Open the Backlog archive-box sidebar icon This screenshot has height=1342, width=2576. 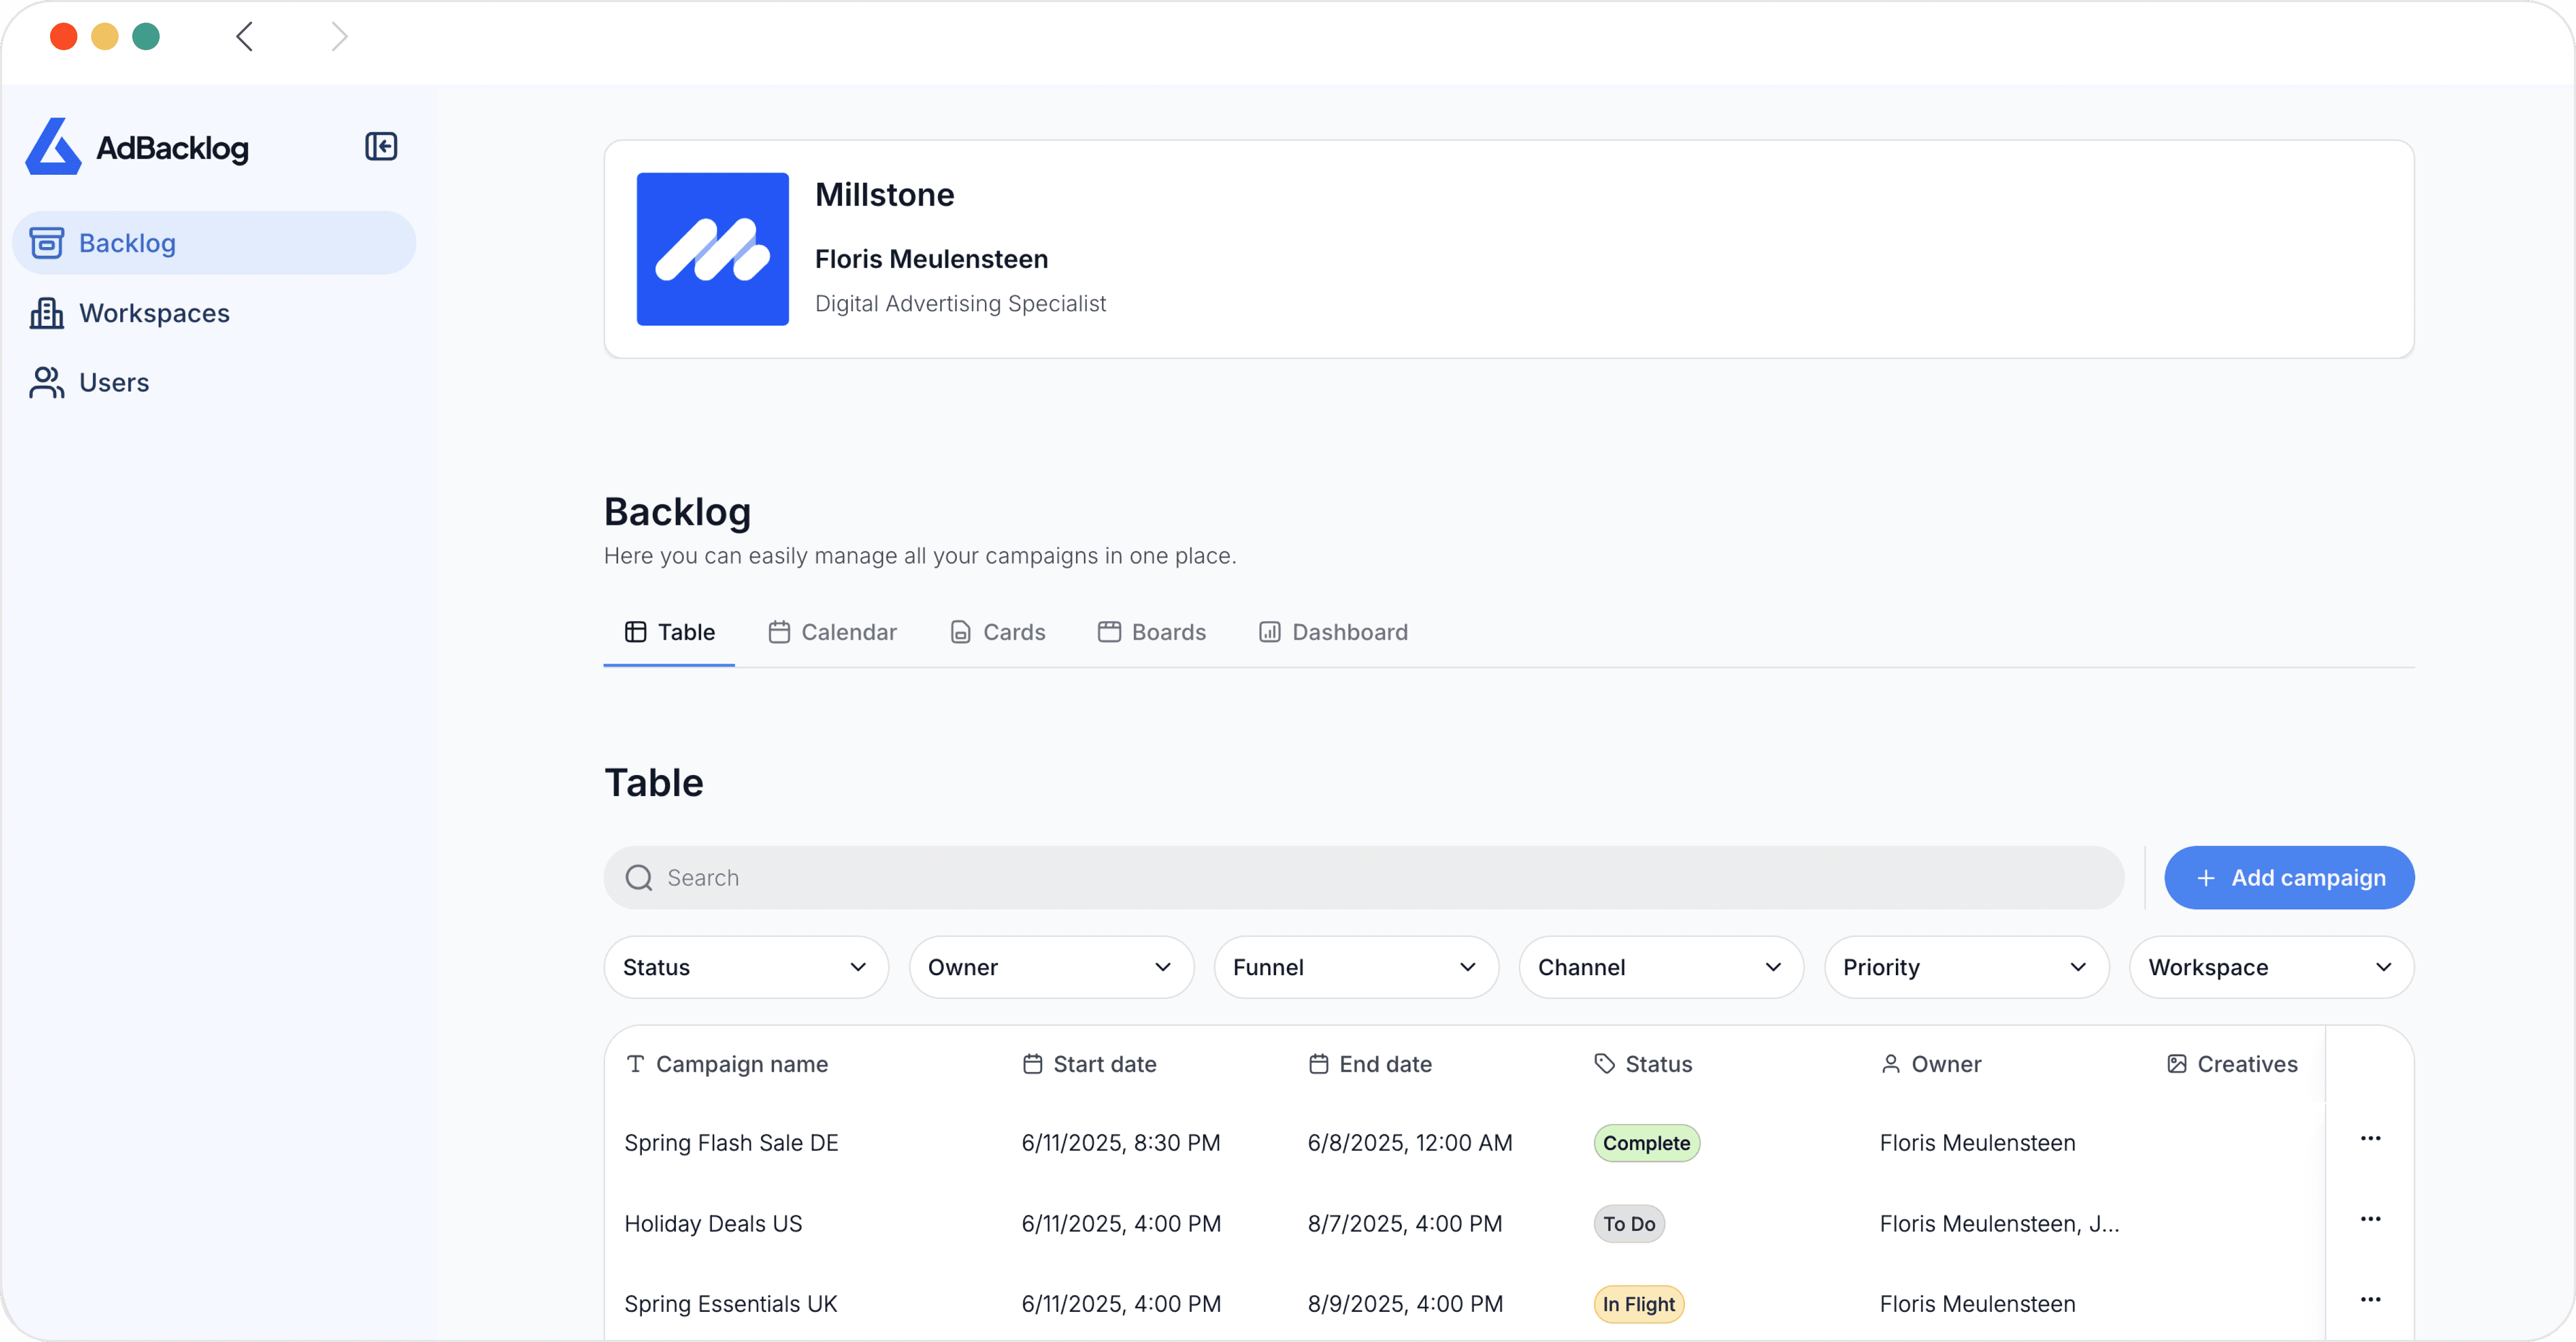click(x=46, y=242)
